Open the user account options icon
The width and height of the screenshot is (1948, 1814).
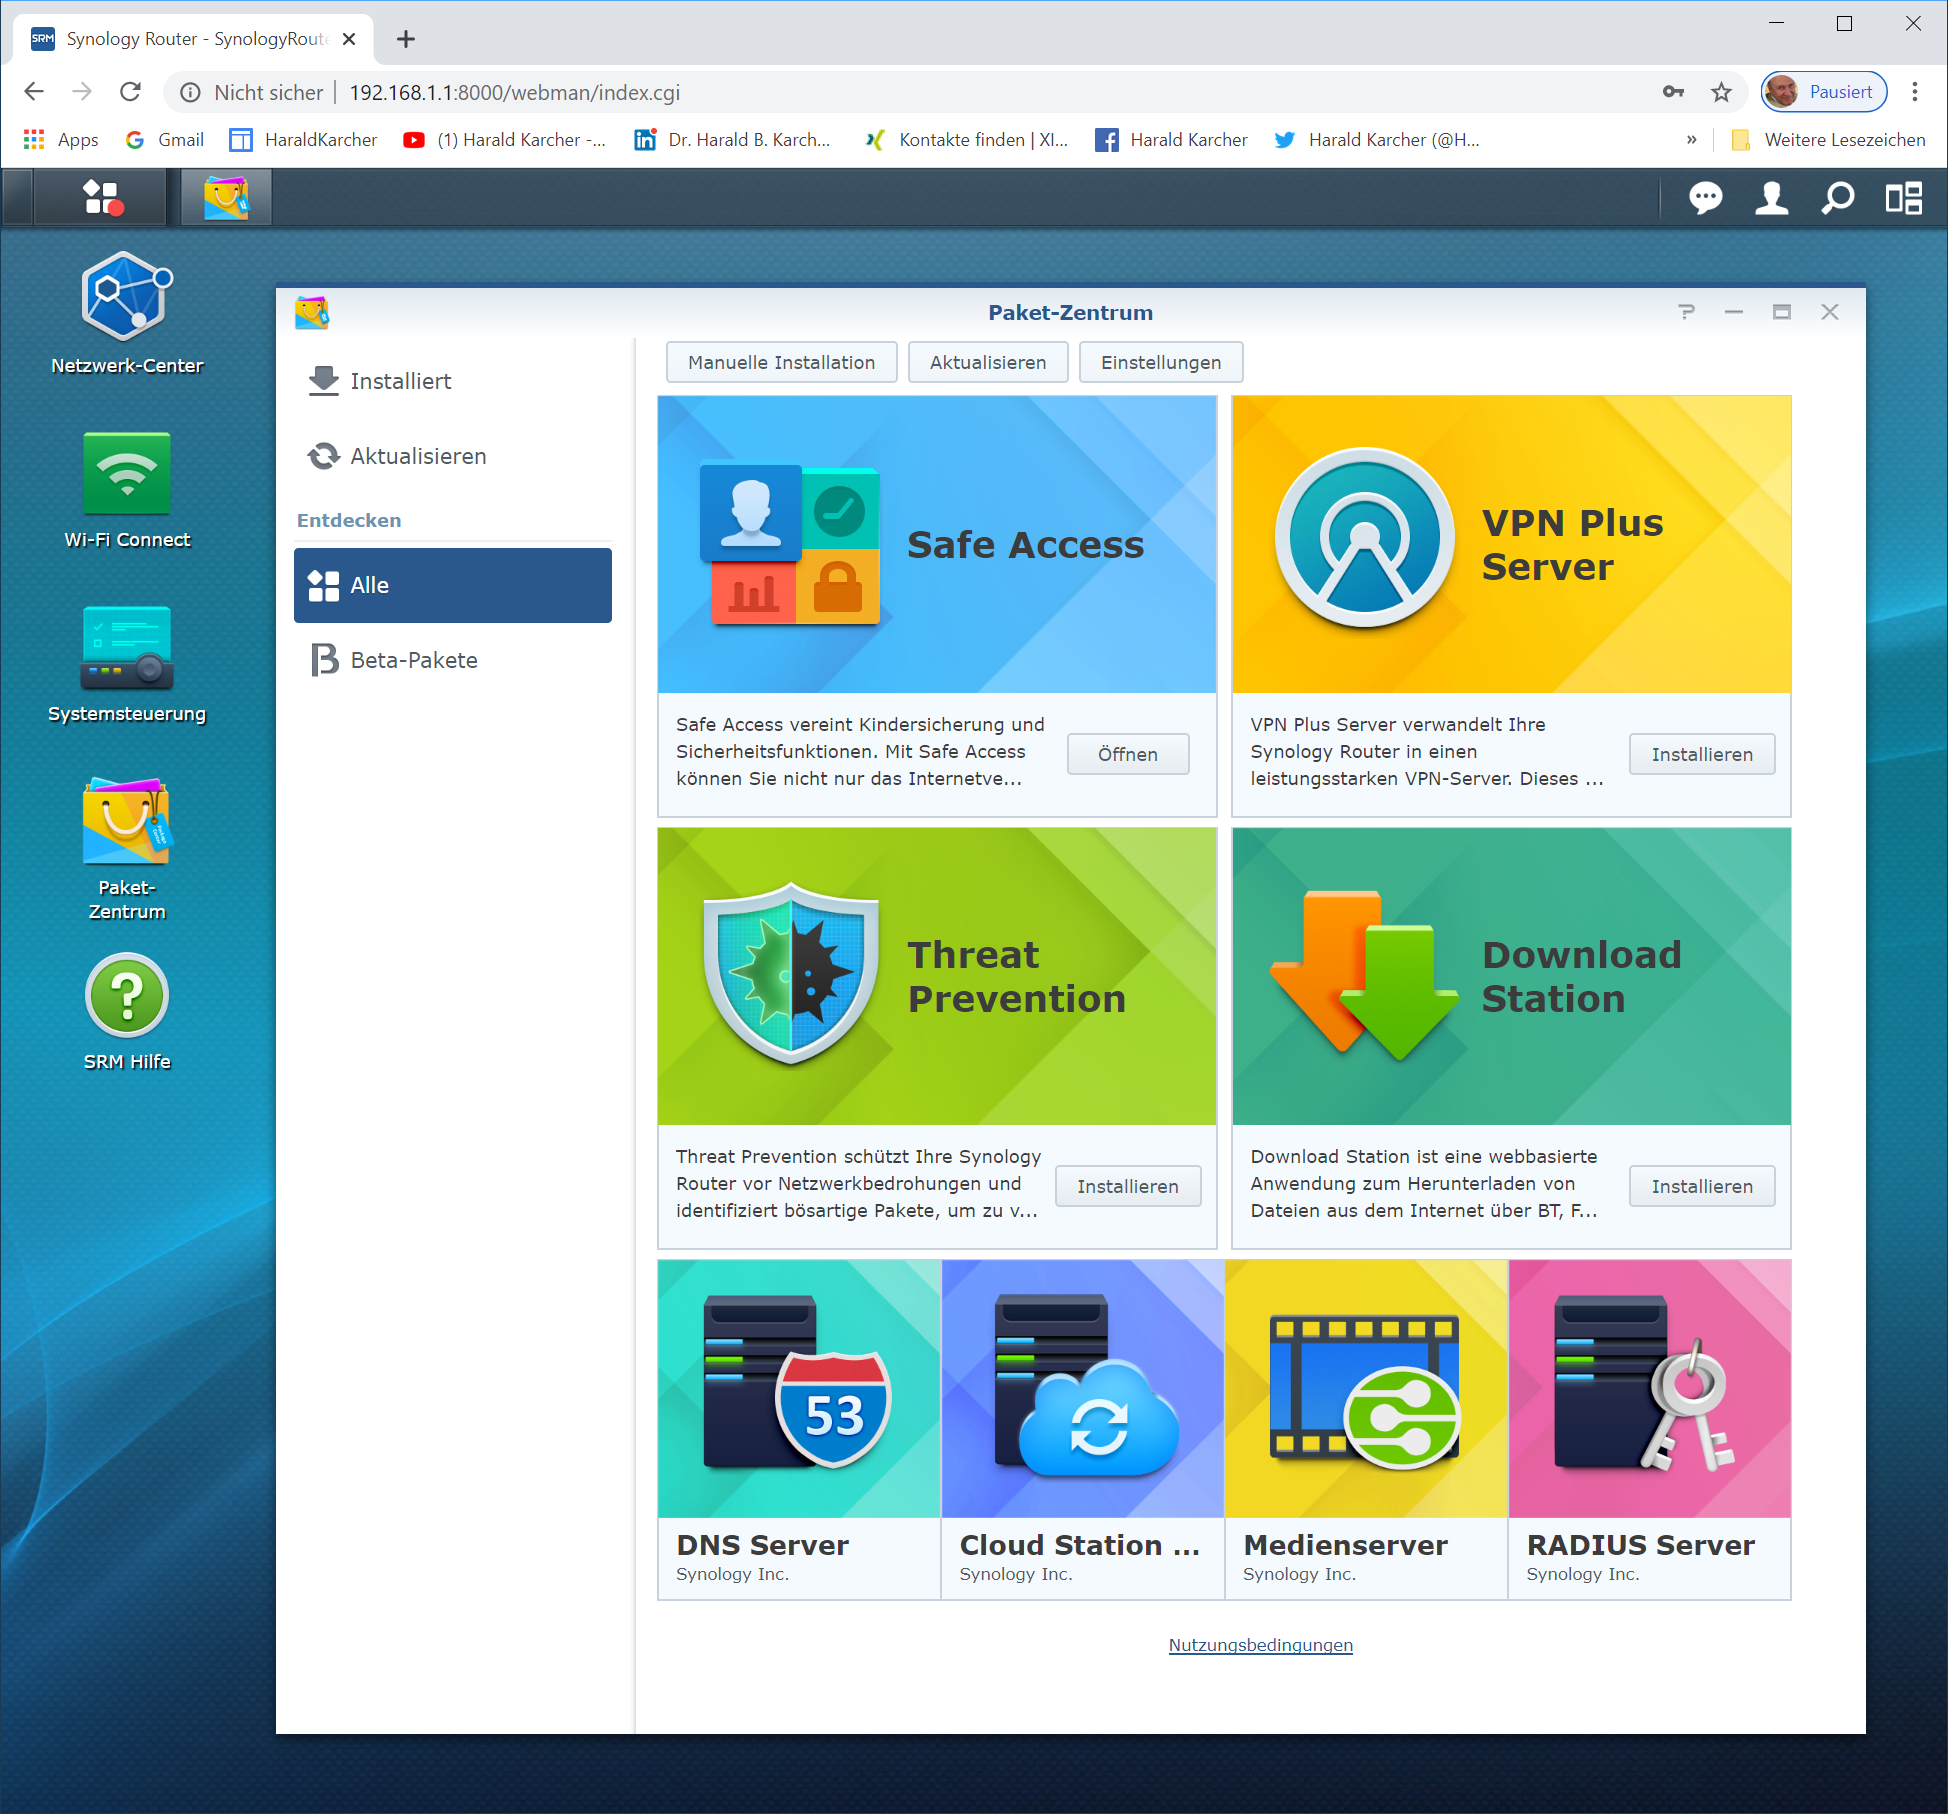point(1771,198)
